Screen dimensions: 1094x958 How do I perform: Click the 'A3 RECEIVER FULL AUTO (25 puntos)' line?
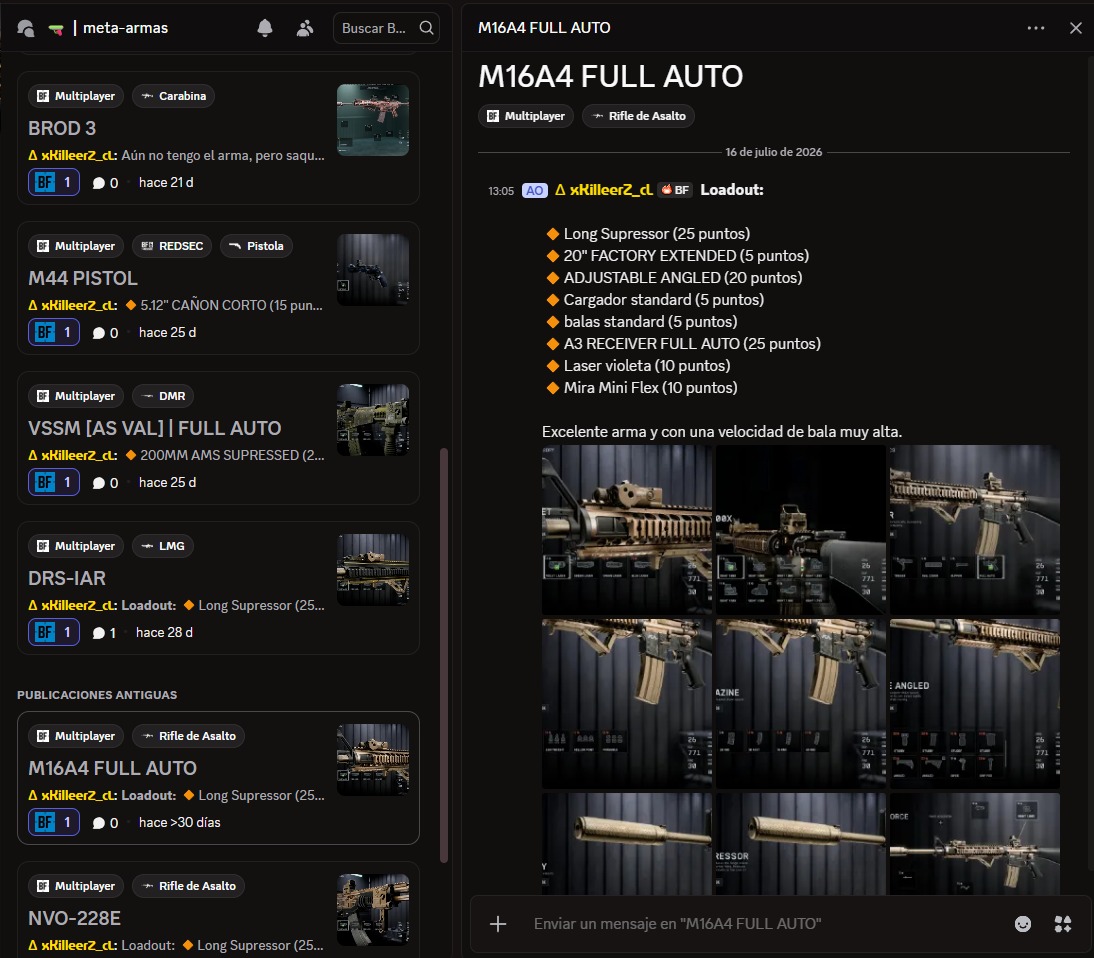(x=692, y=344)
